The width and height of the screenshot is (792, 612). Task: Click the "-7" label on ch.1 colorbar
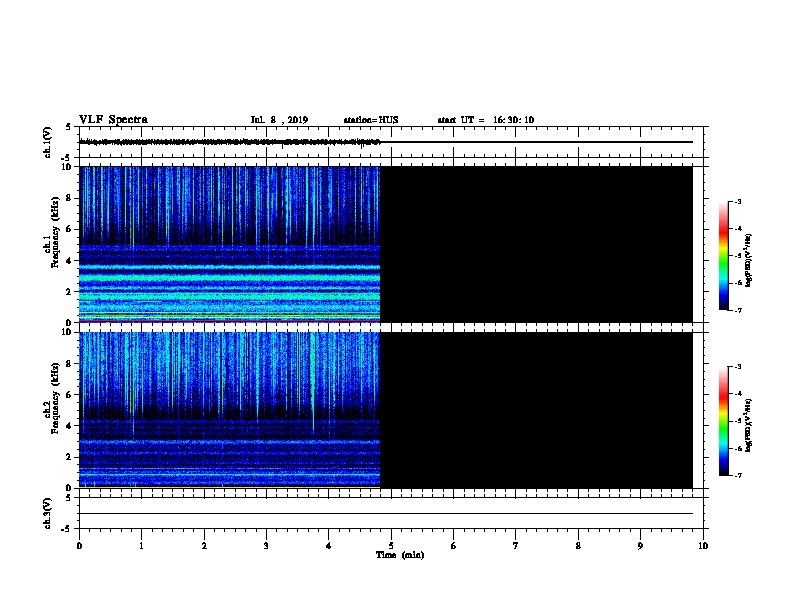[x=738, y=310]
